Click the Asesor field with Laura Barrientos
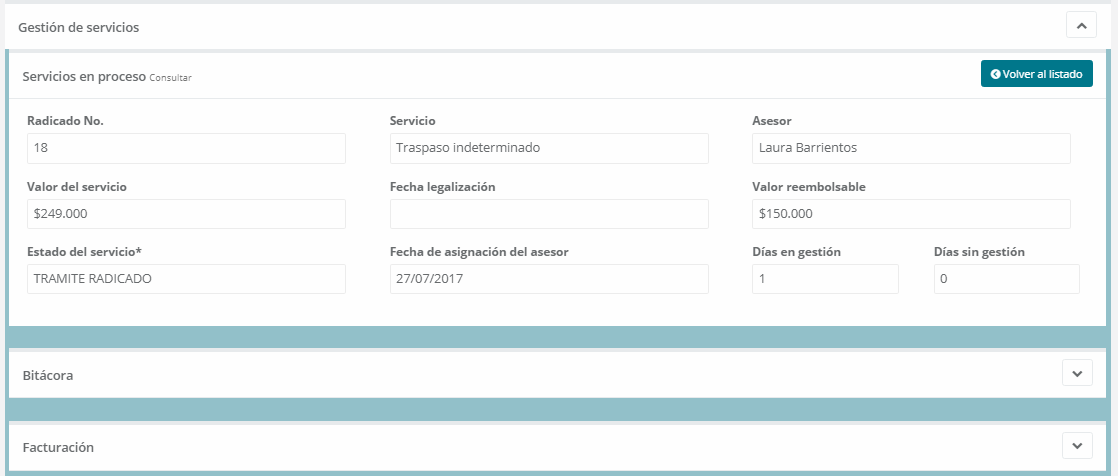The image size is (1118, 476). coord(910,148)
